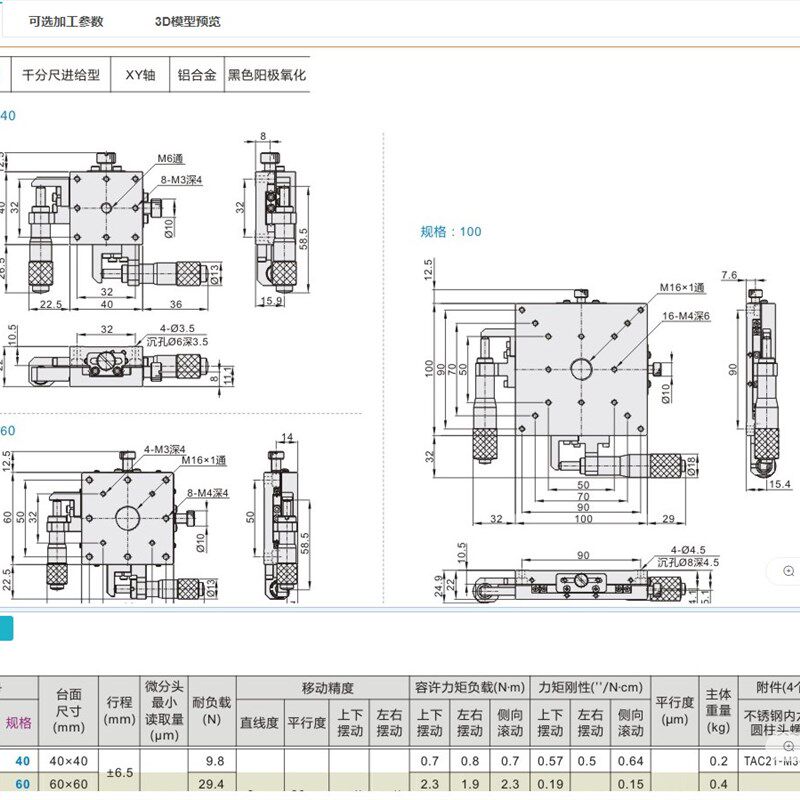
Task: Click the 台面尺寸(mm) column header
Action: tap(68, 711)
